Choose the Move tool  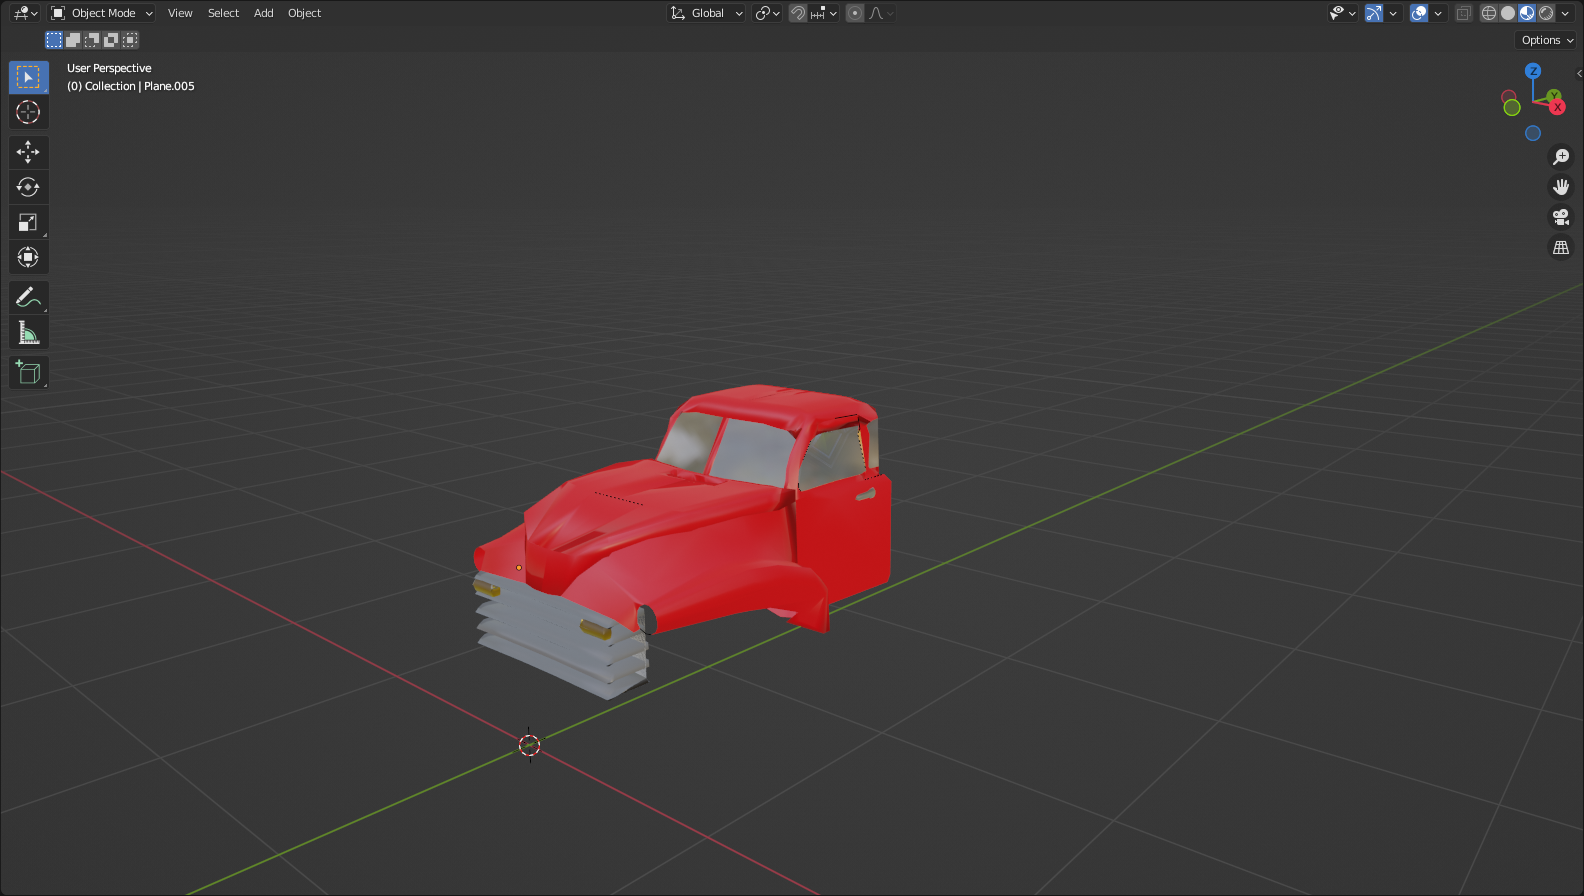tap(28, 152)
